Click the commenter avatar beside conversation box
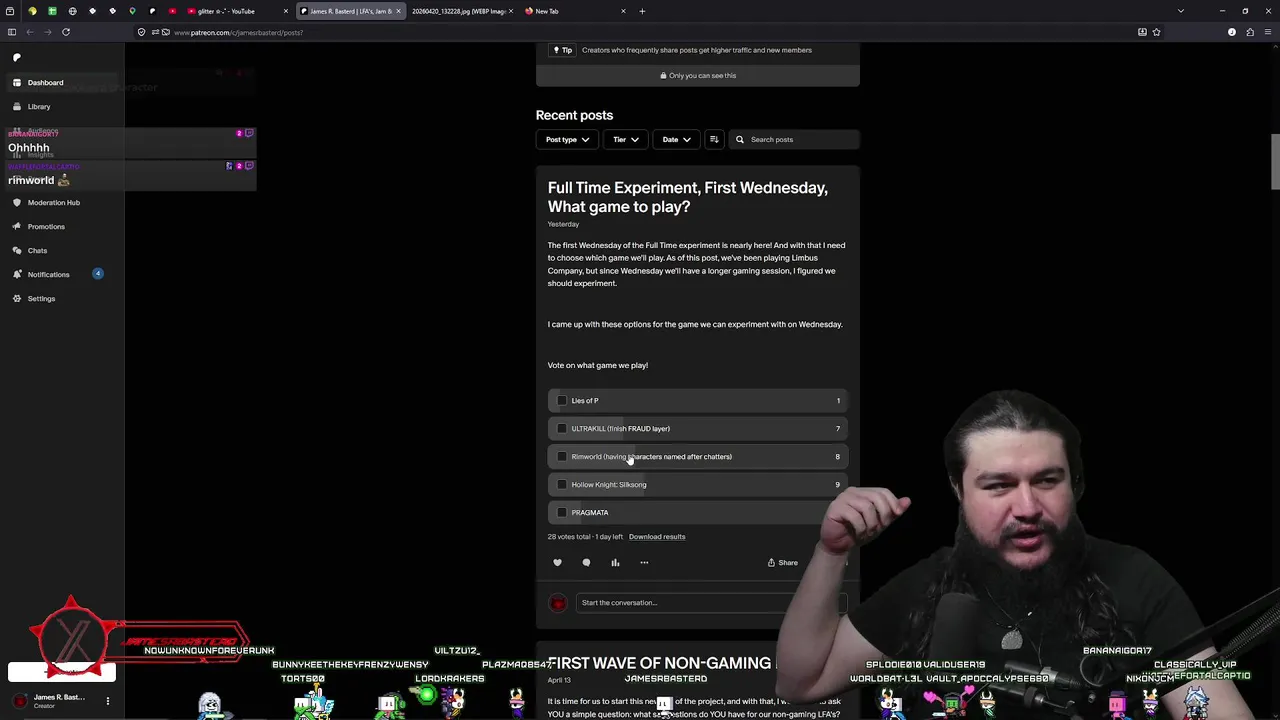The height and width of the screenshot is (720, 1280). (558, 603)
